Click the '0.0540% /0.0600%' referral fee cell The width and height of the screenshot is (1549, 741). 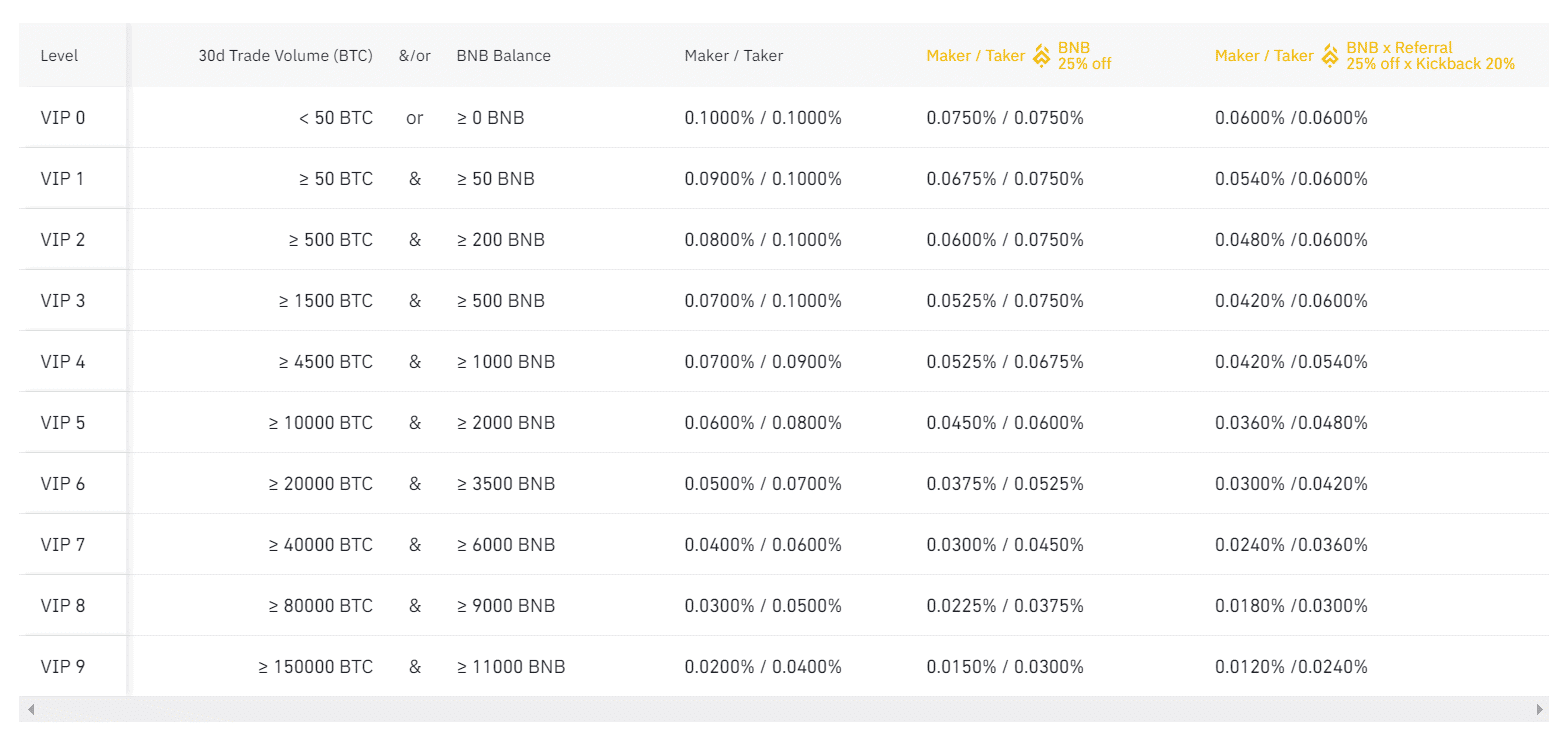click(1291, 179)
